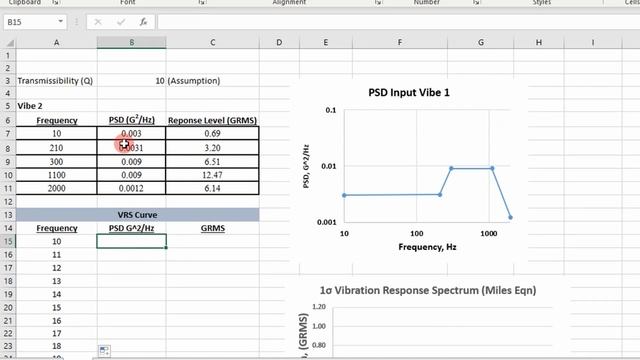Click the chart data point at 2000 Hz

[510, 218]
